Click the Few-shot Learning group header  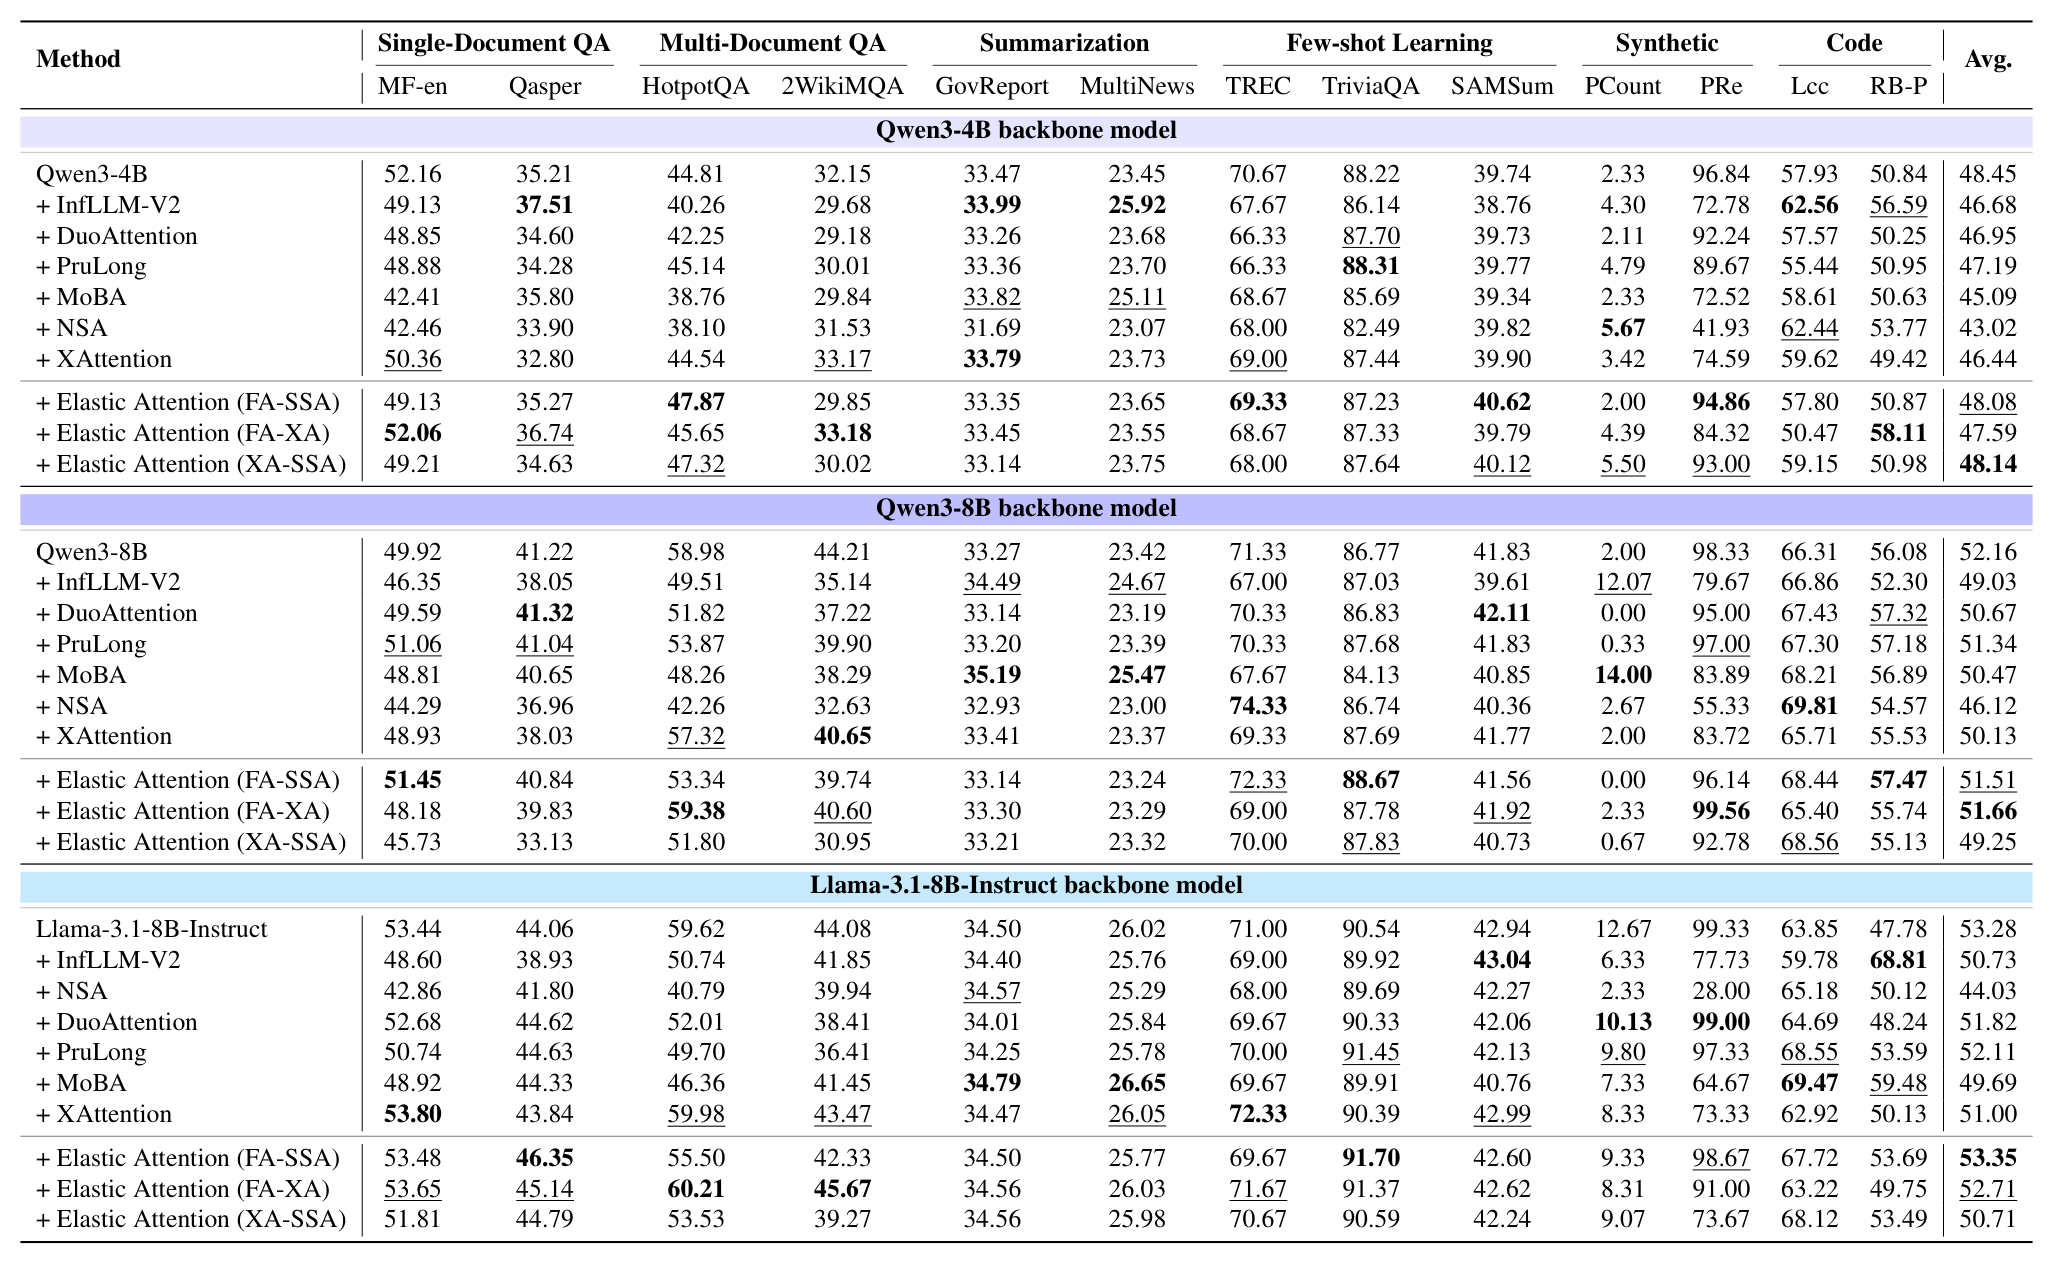(x=1389, y=43)
